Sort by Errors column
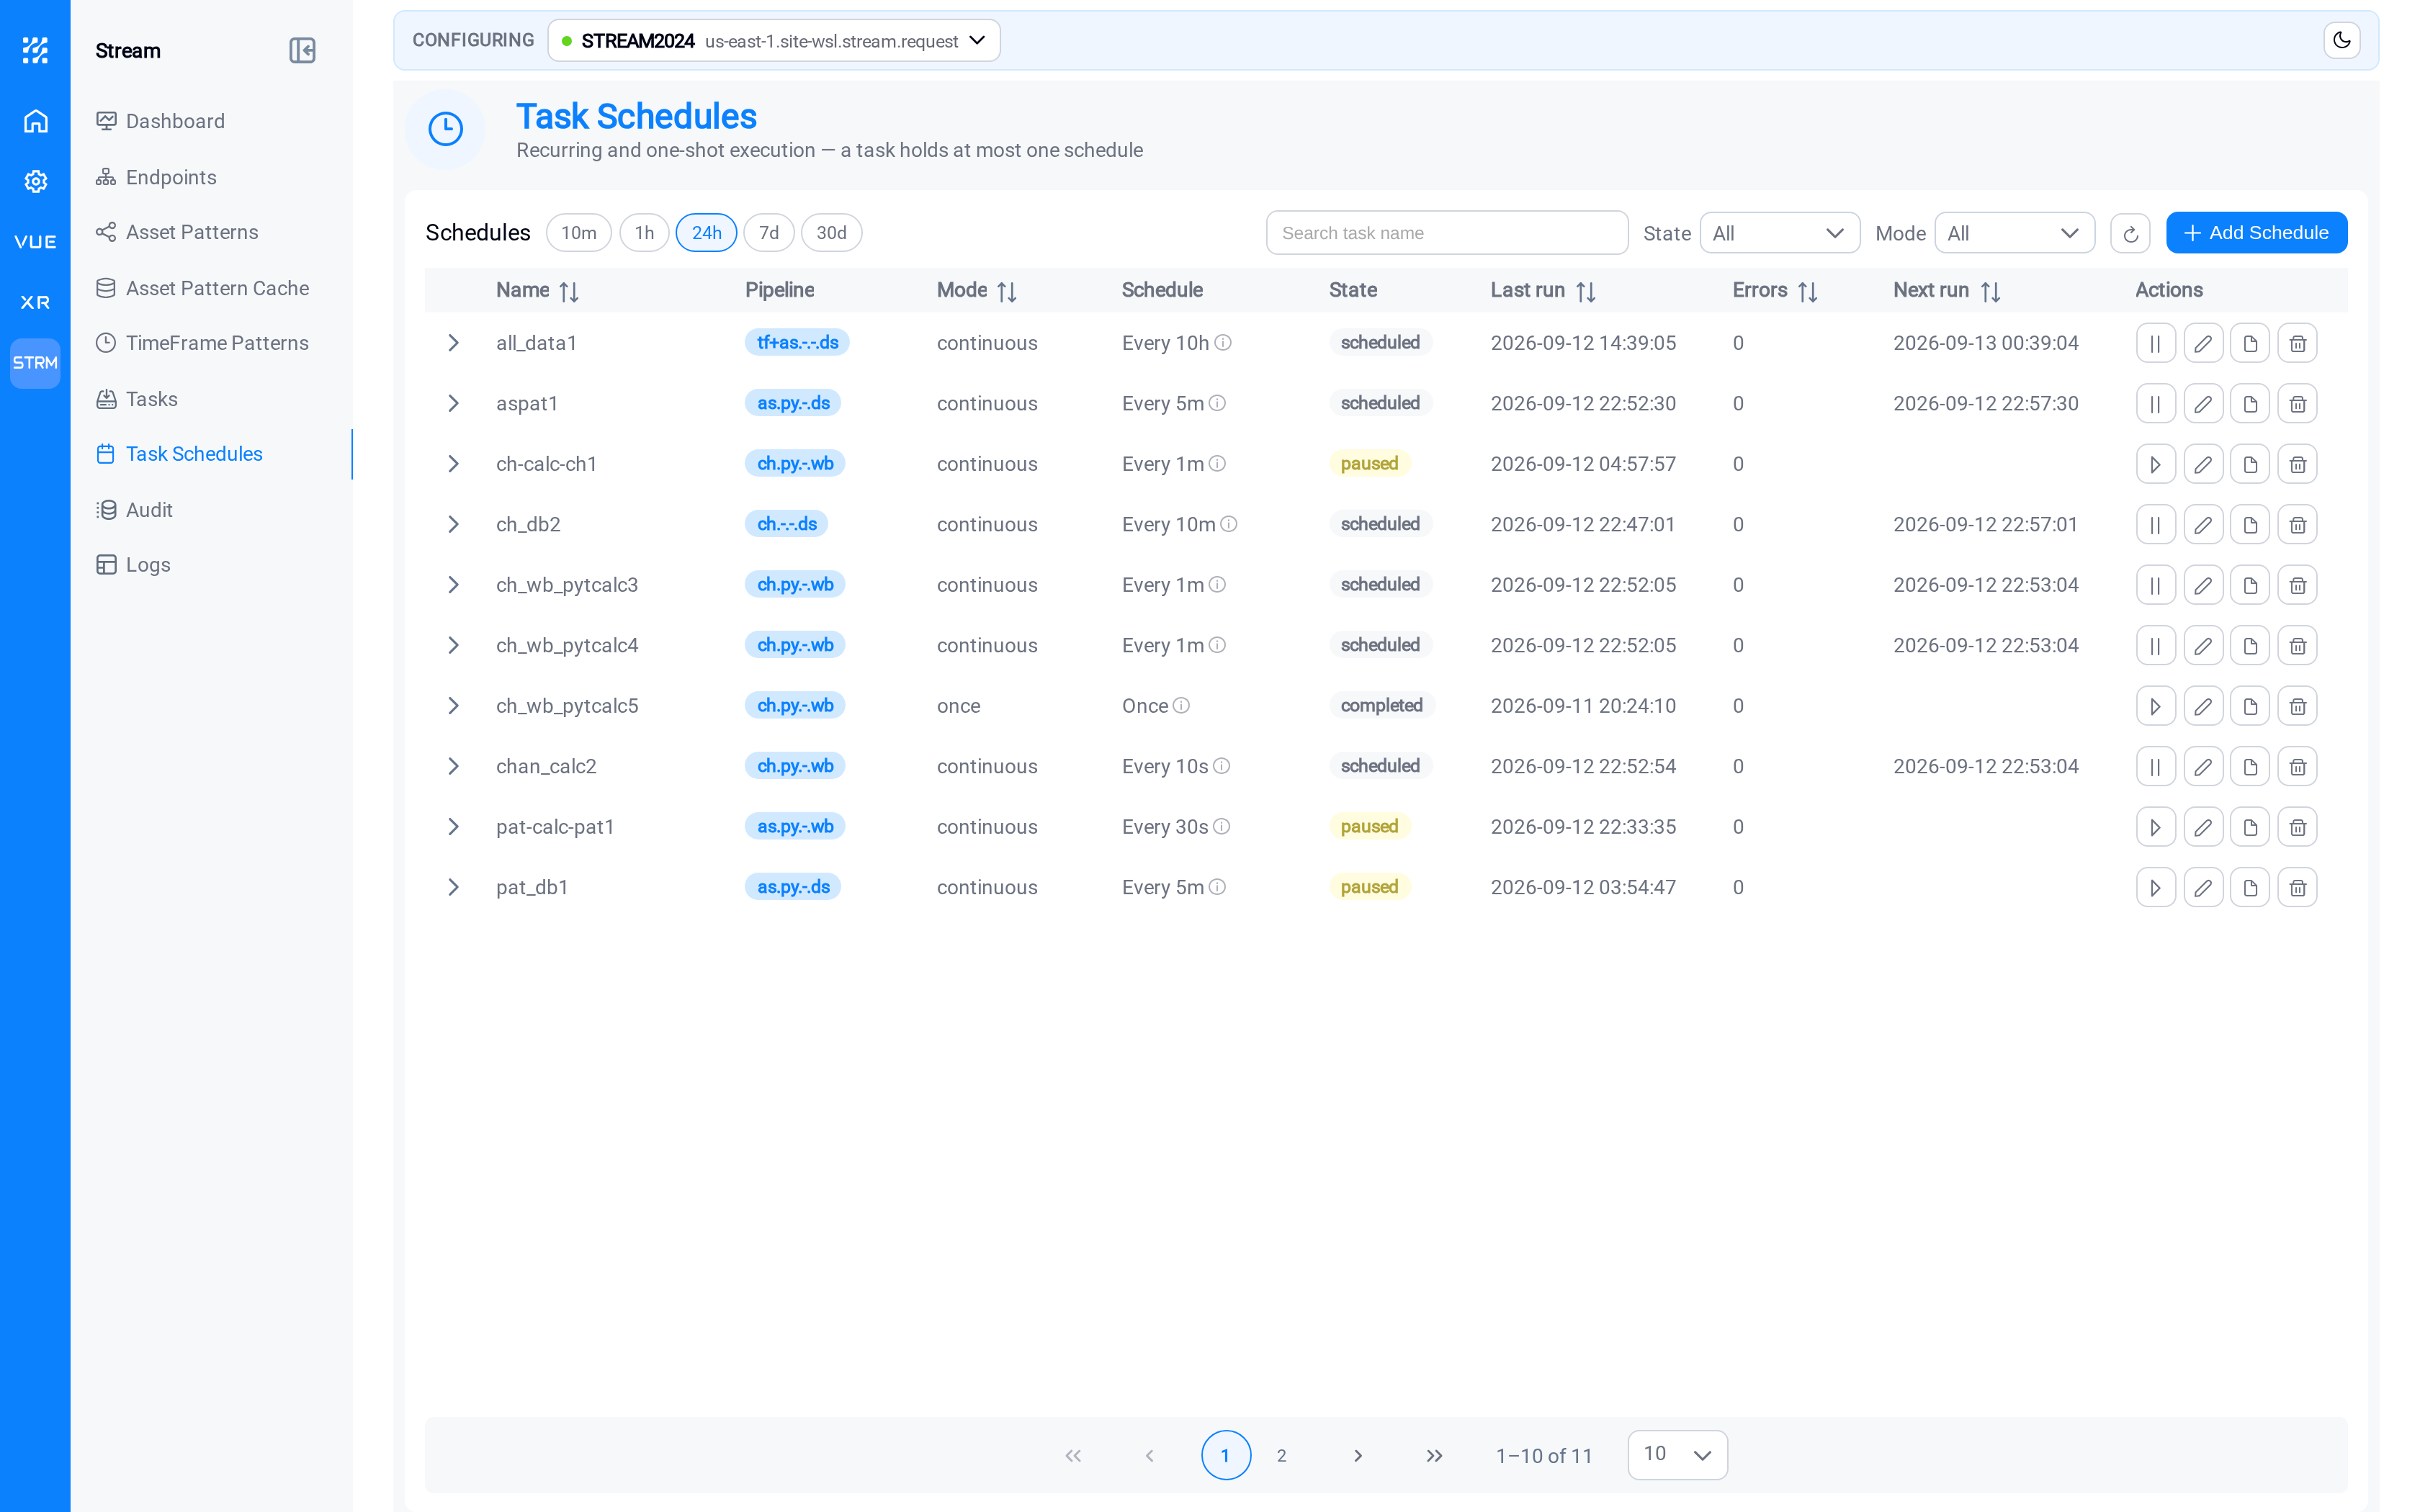 (1807, 291)
